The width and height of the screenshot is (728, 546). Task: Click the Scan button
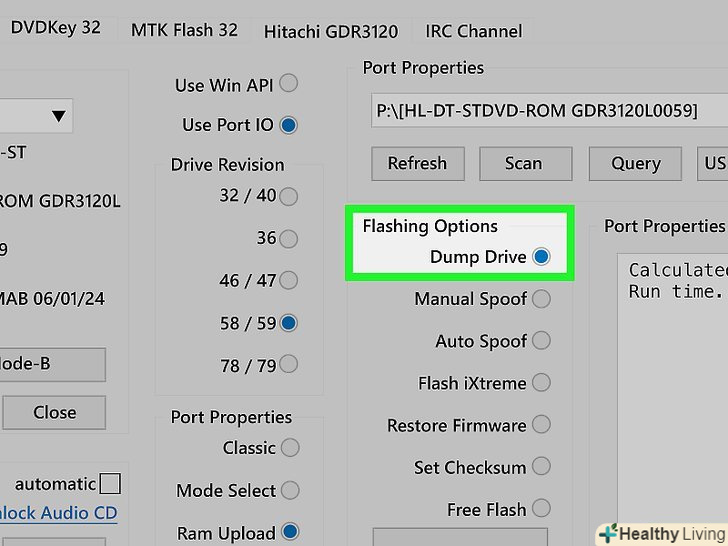[526, 163]
